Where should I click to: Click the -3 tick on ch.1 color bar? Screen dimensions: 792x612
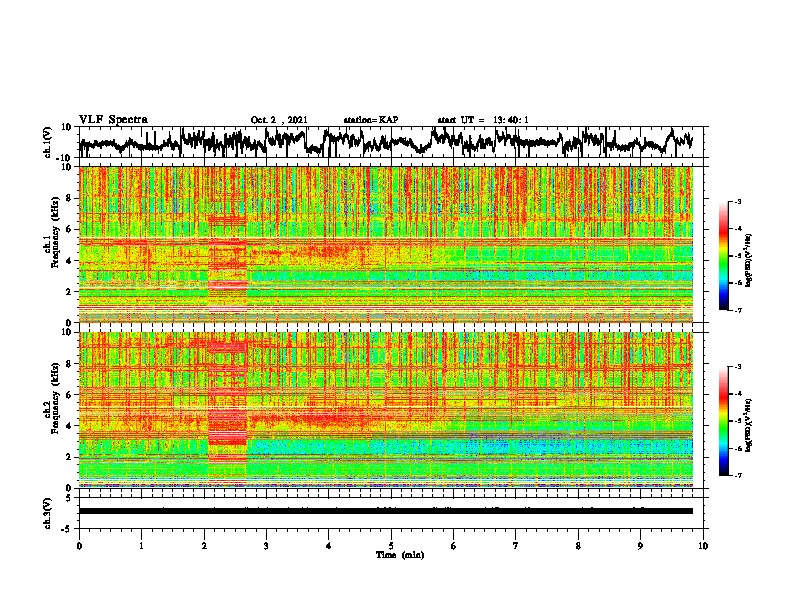pyautogui.click(x=737, y=201)
